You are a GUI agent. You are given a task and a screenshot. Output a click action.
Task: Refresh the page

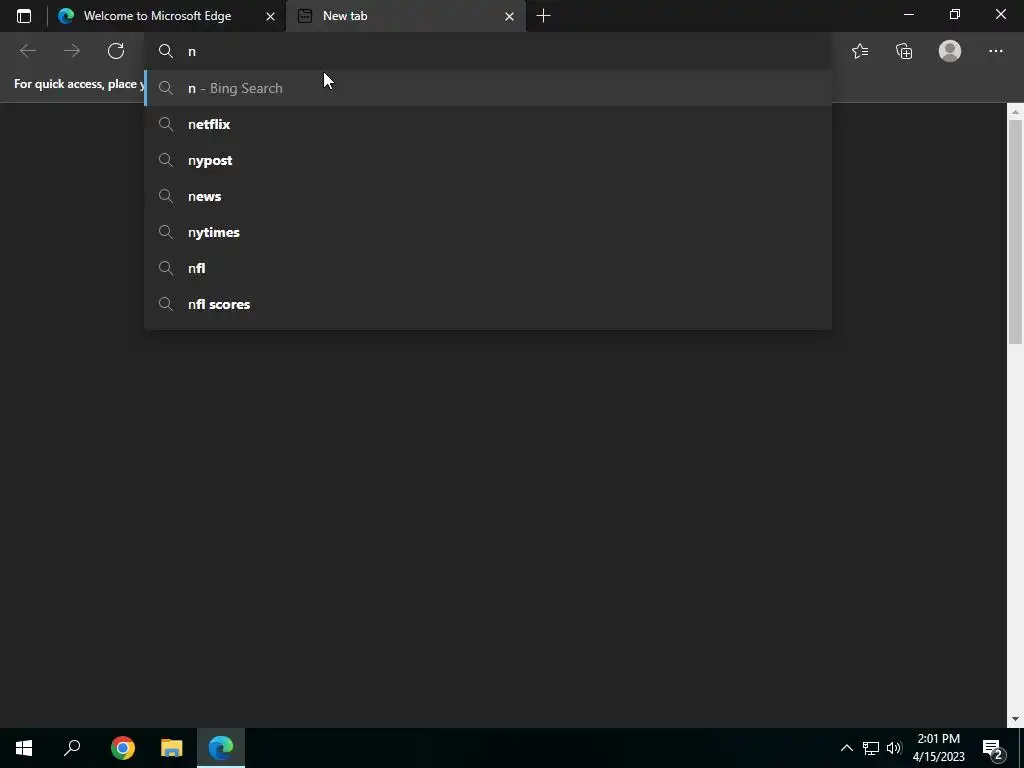coord(116,51)
